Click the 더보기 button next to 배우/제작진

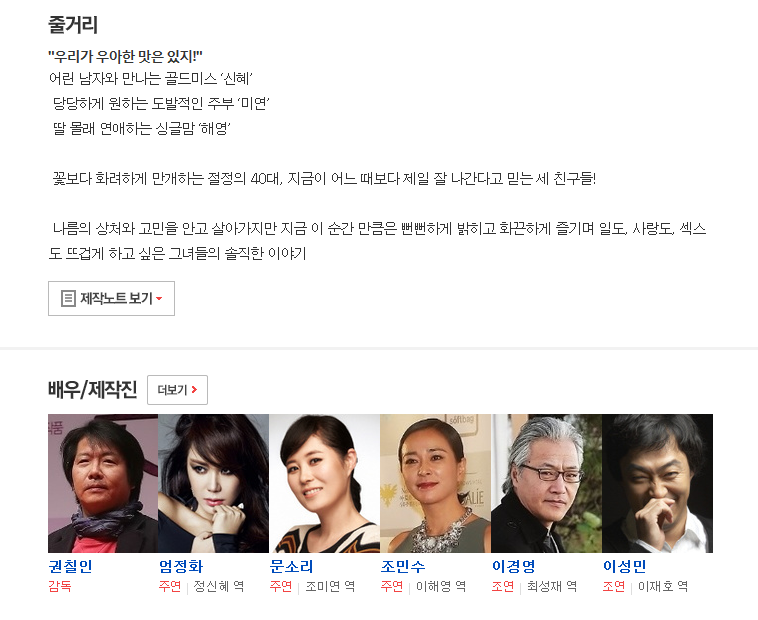[x=177, y=389]
